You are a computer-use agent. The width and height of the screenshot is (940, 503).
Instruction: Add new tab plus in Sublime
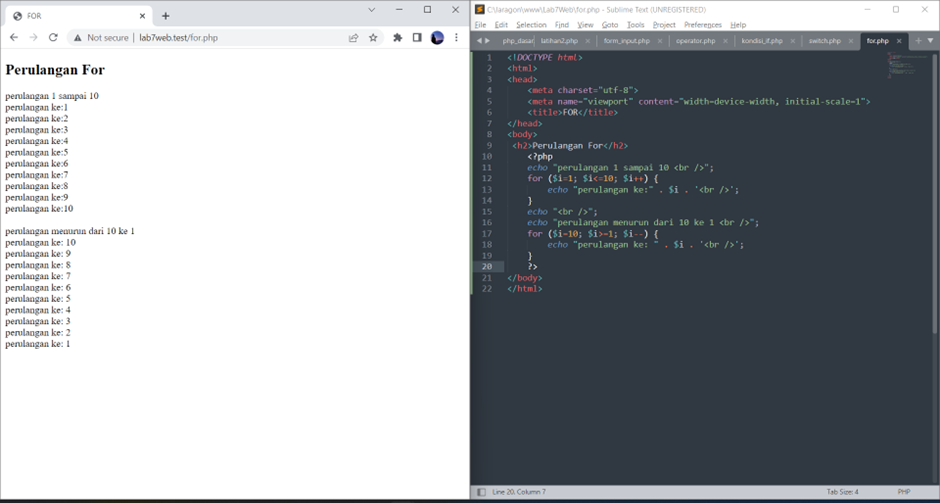pos(918,41)
